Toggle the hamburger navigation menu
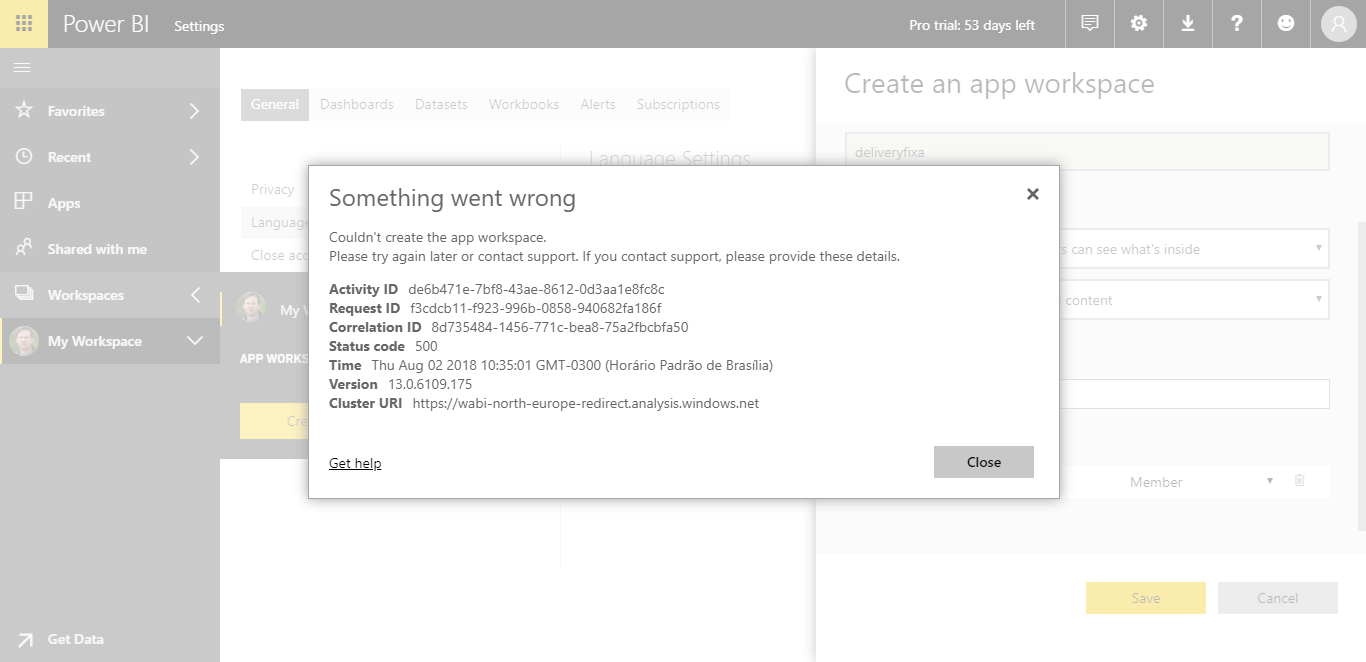The image size is (1366, 662). point(22,67)
